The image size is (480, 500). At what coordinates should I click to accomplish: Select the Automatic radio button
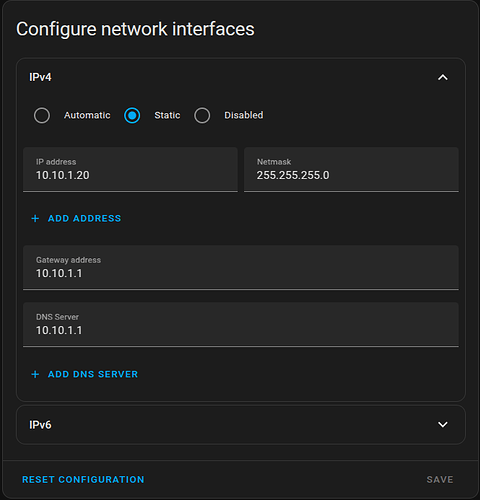point(42,115)
